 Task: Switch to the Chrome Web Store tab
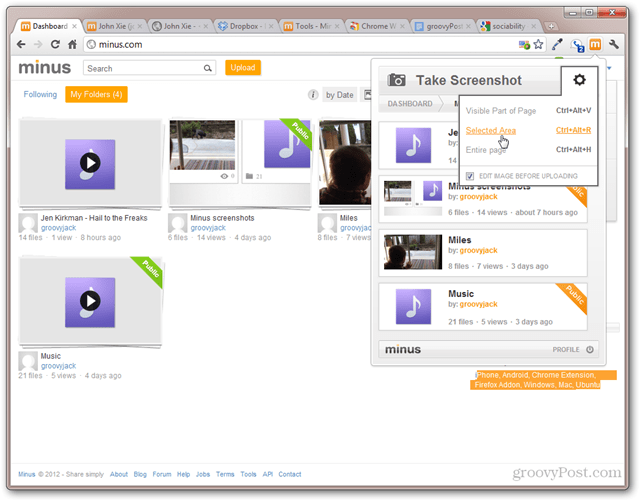coord(377,26)
